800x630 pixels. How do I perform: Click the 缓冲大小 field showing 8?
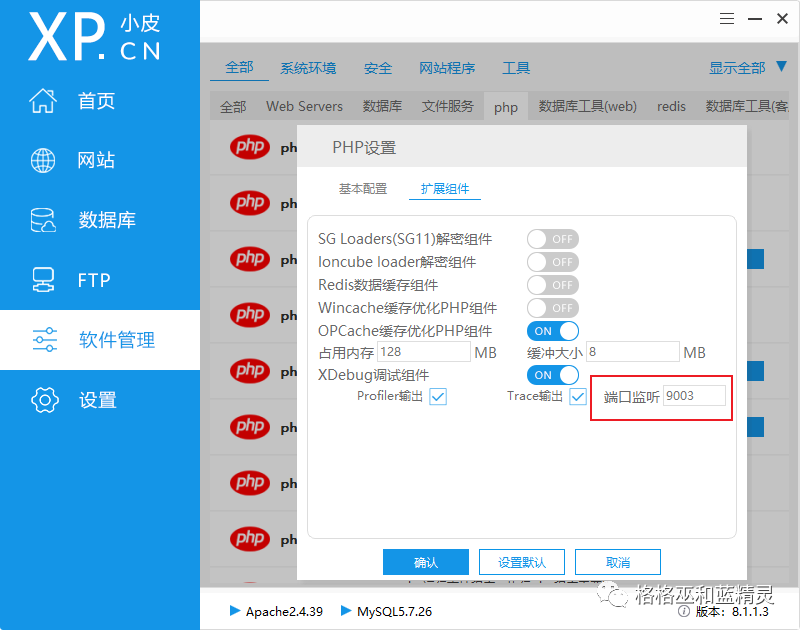pyautogui.click(x=633, y=352)
